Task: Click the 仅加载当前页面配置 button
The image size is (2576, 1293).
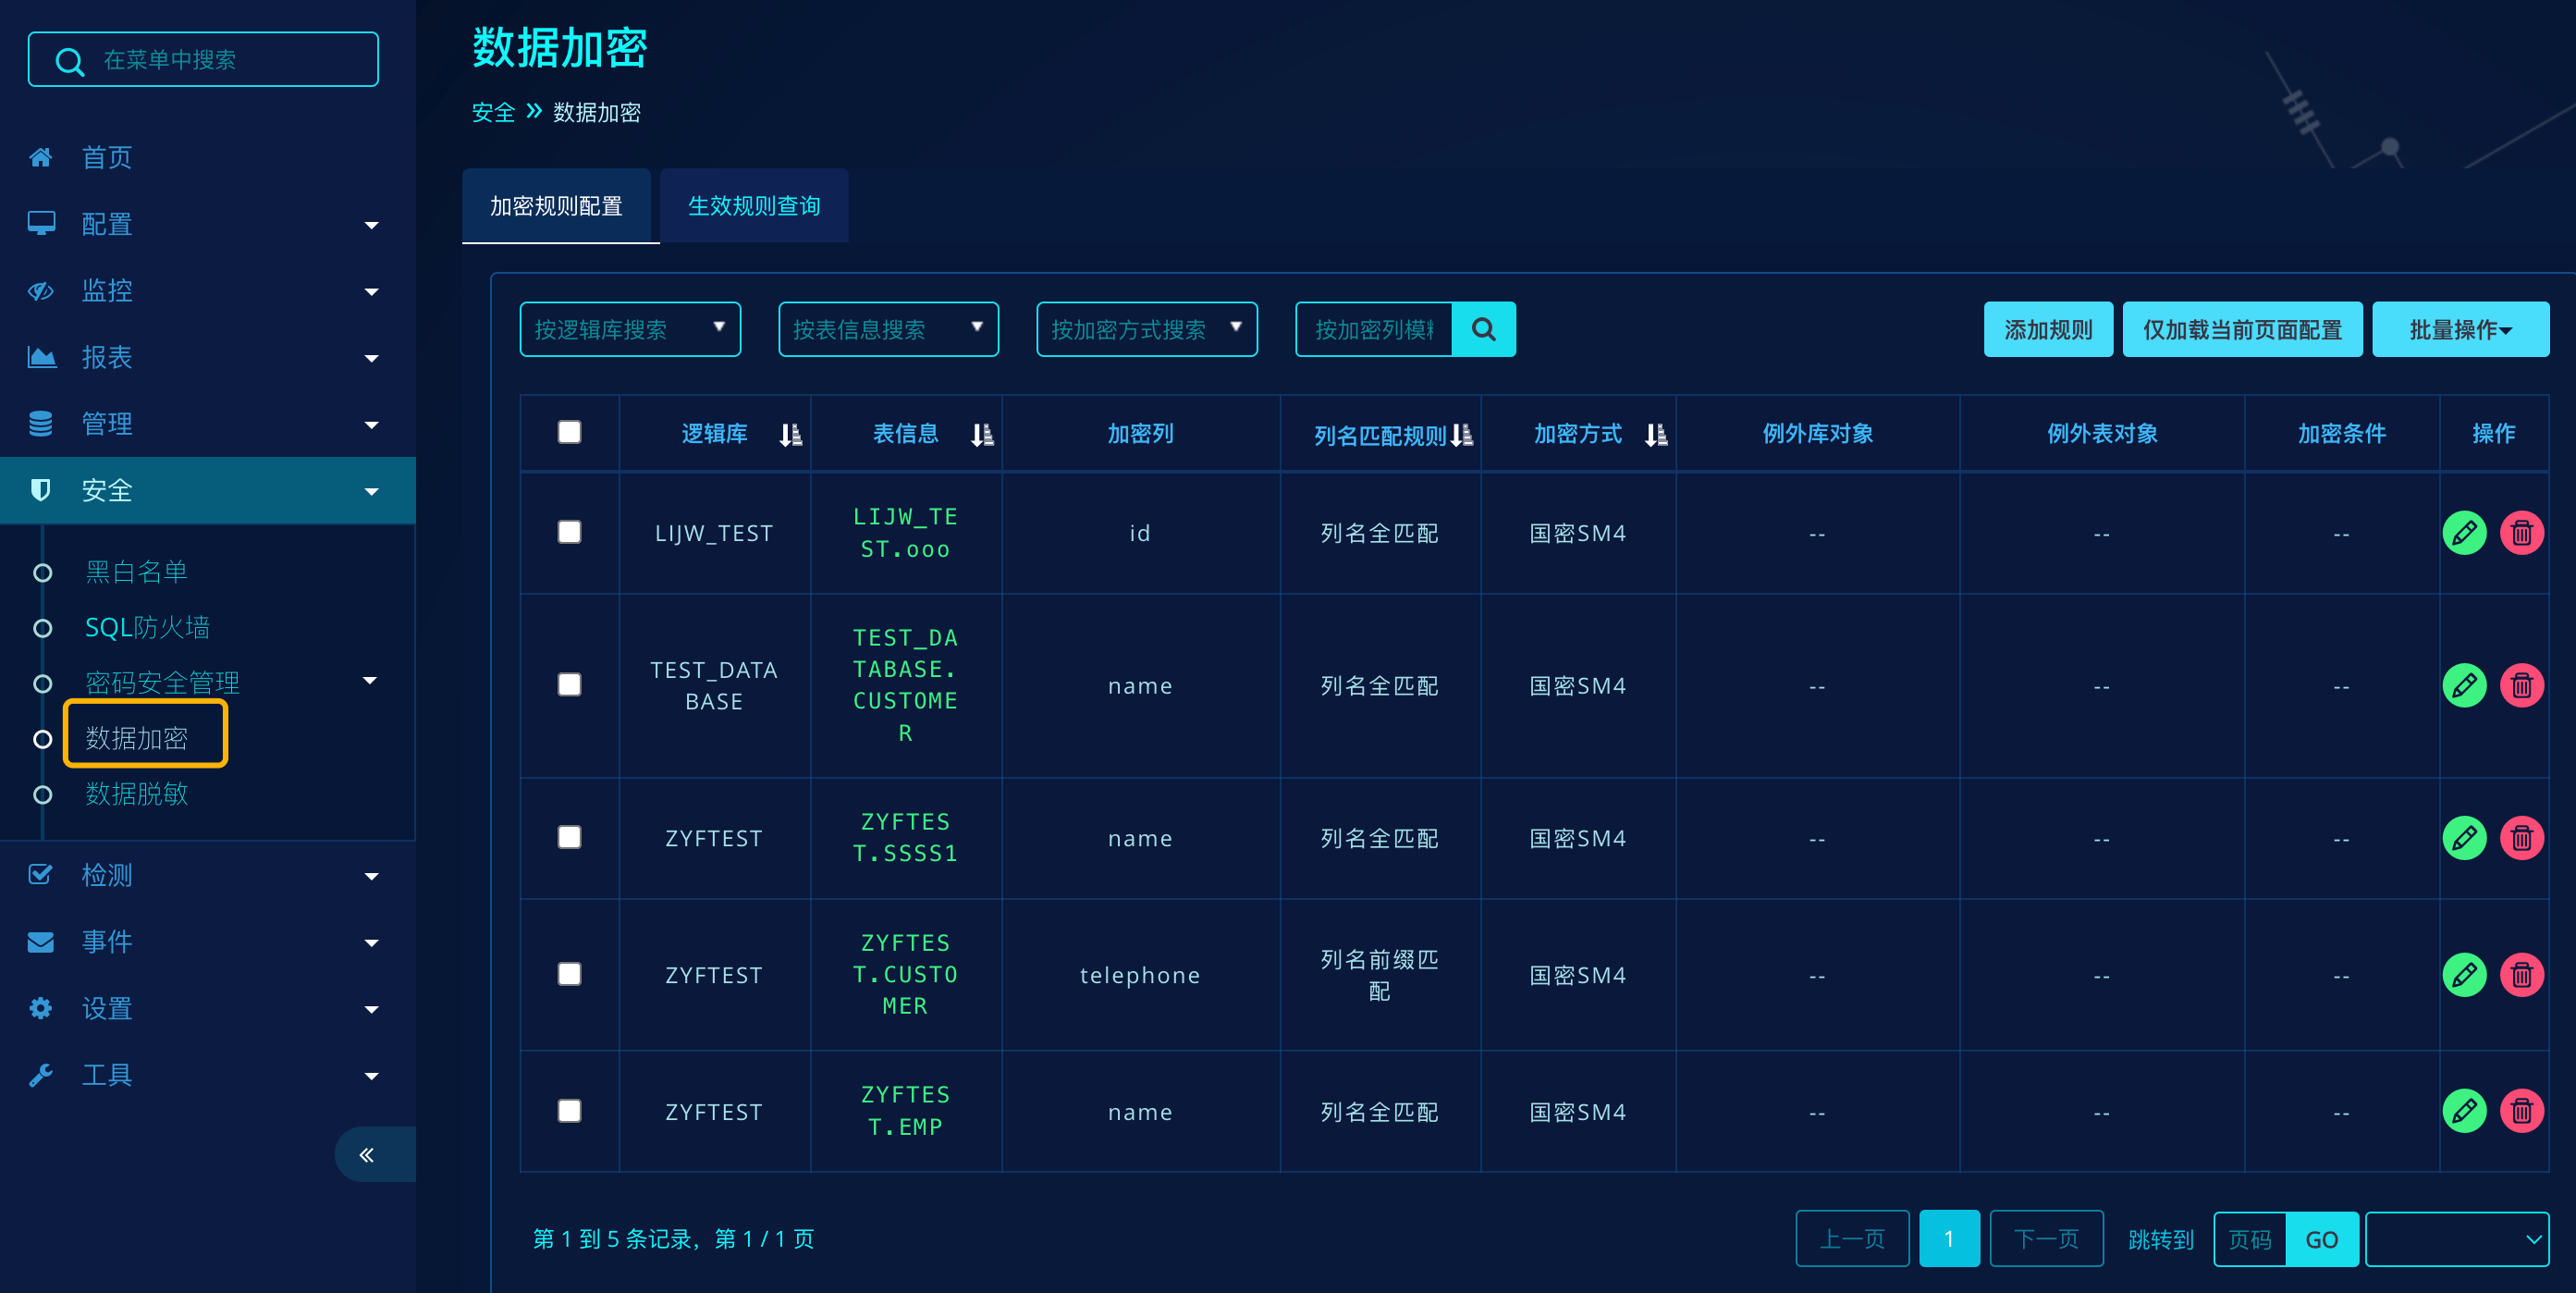Action: 2241,329
